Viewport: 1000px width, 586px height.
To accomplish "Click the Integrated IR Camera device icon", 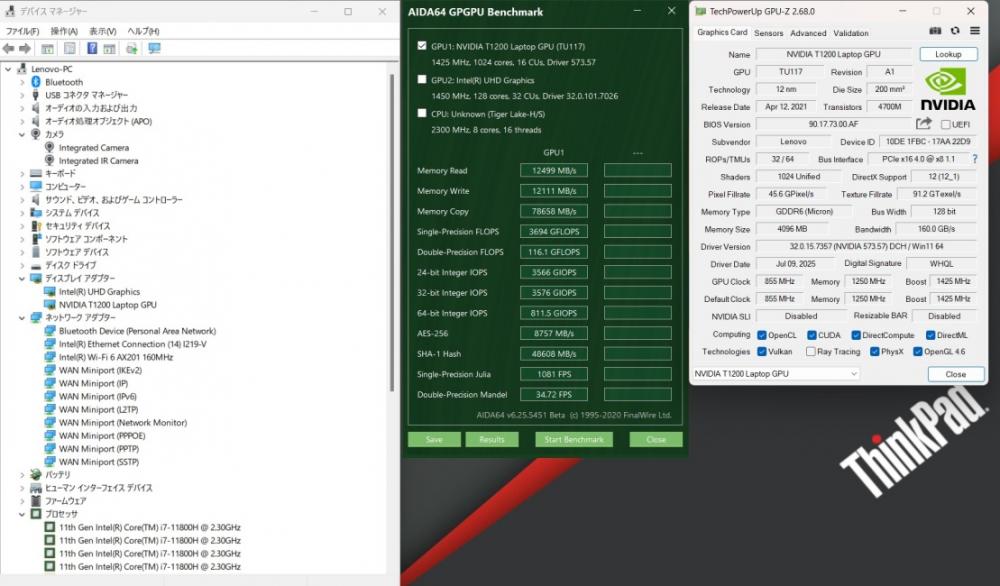I will [49, 161].
